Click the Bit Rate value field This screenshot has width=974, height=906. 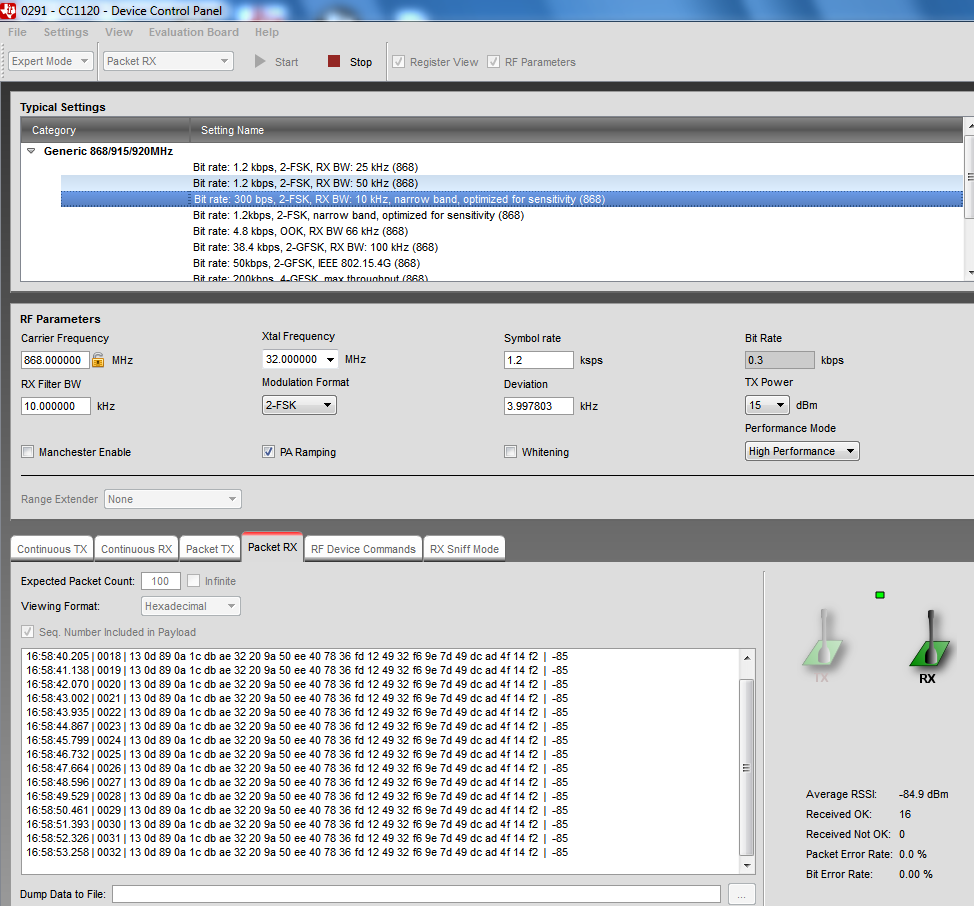(x=780, y=360)
